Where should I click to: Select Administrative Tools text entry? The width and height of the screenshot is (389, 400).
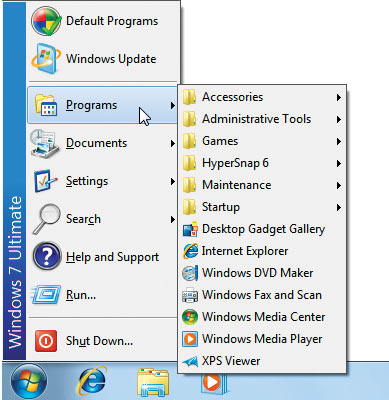click(256, 119)
